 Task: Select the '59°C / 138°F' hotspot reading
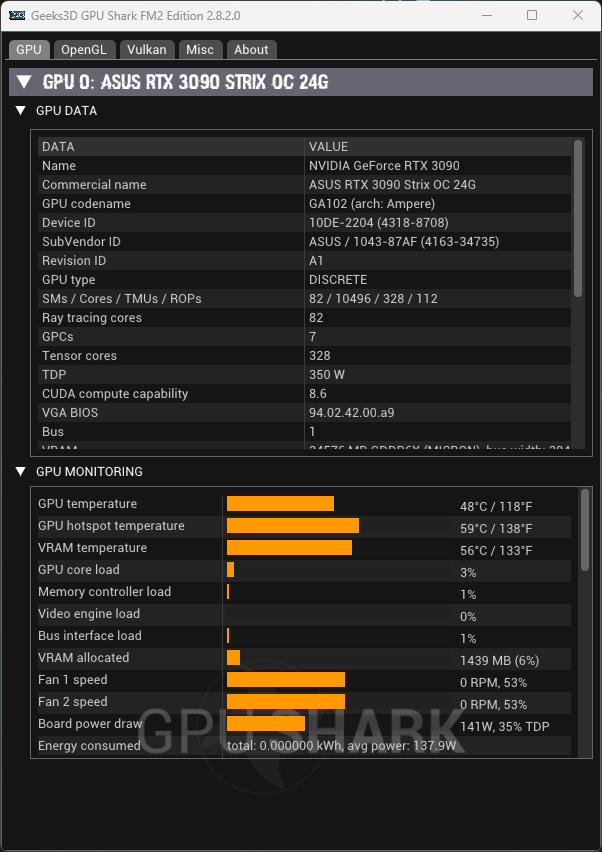point(496,529)
